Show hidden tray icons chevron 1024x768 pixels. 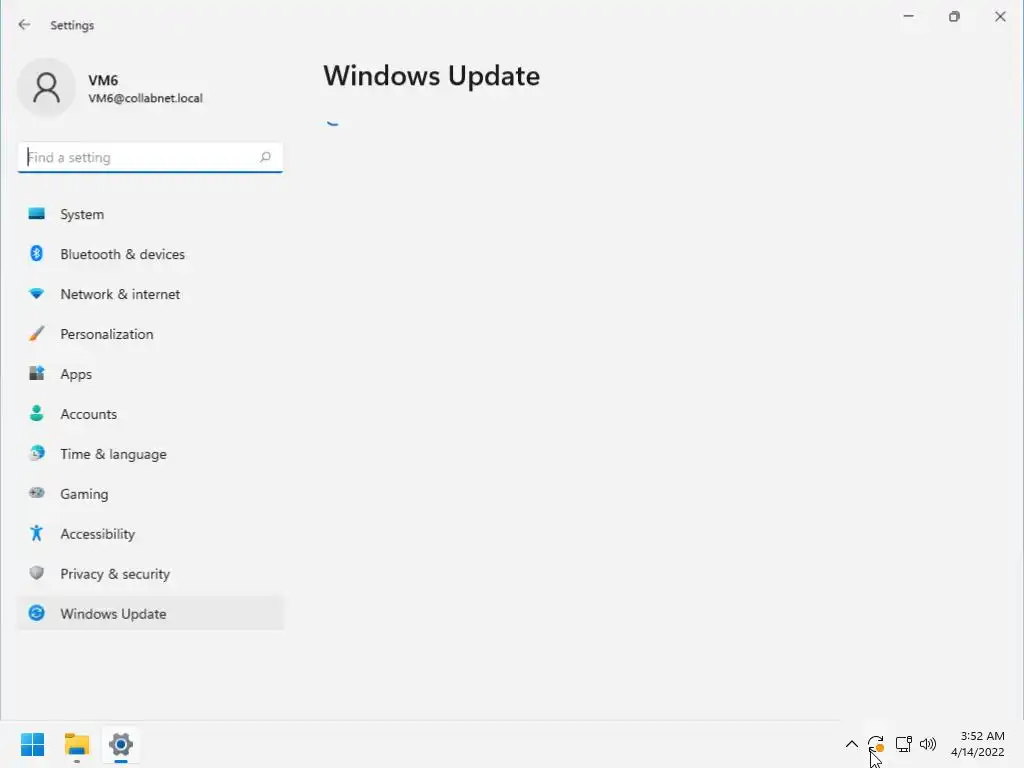tap(852, 744)
